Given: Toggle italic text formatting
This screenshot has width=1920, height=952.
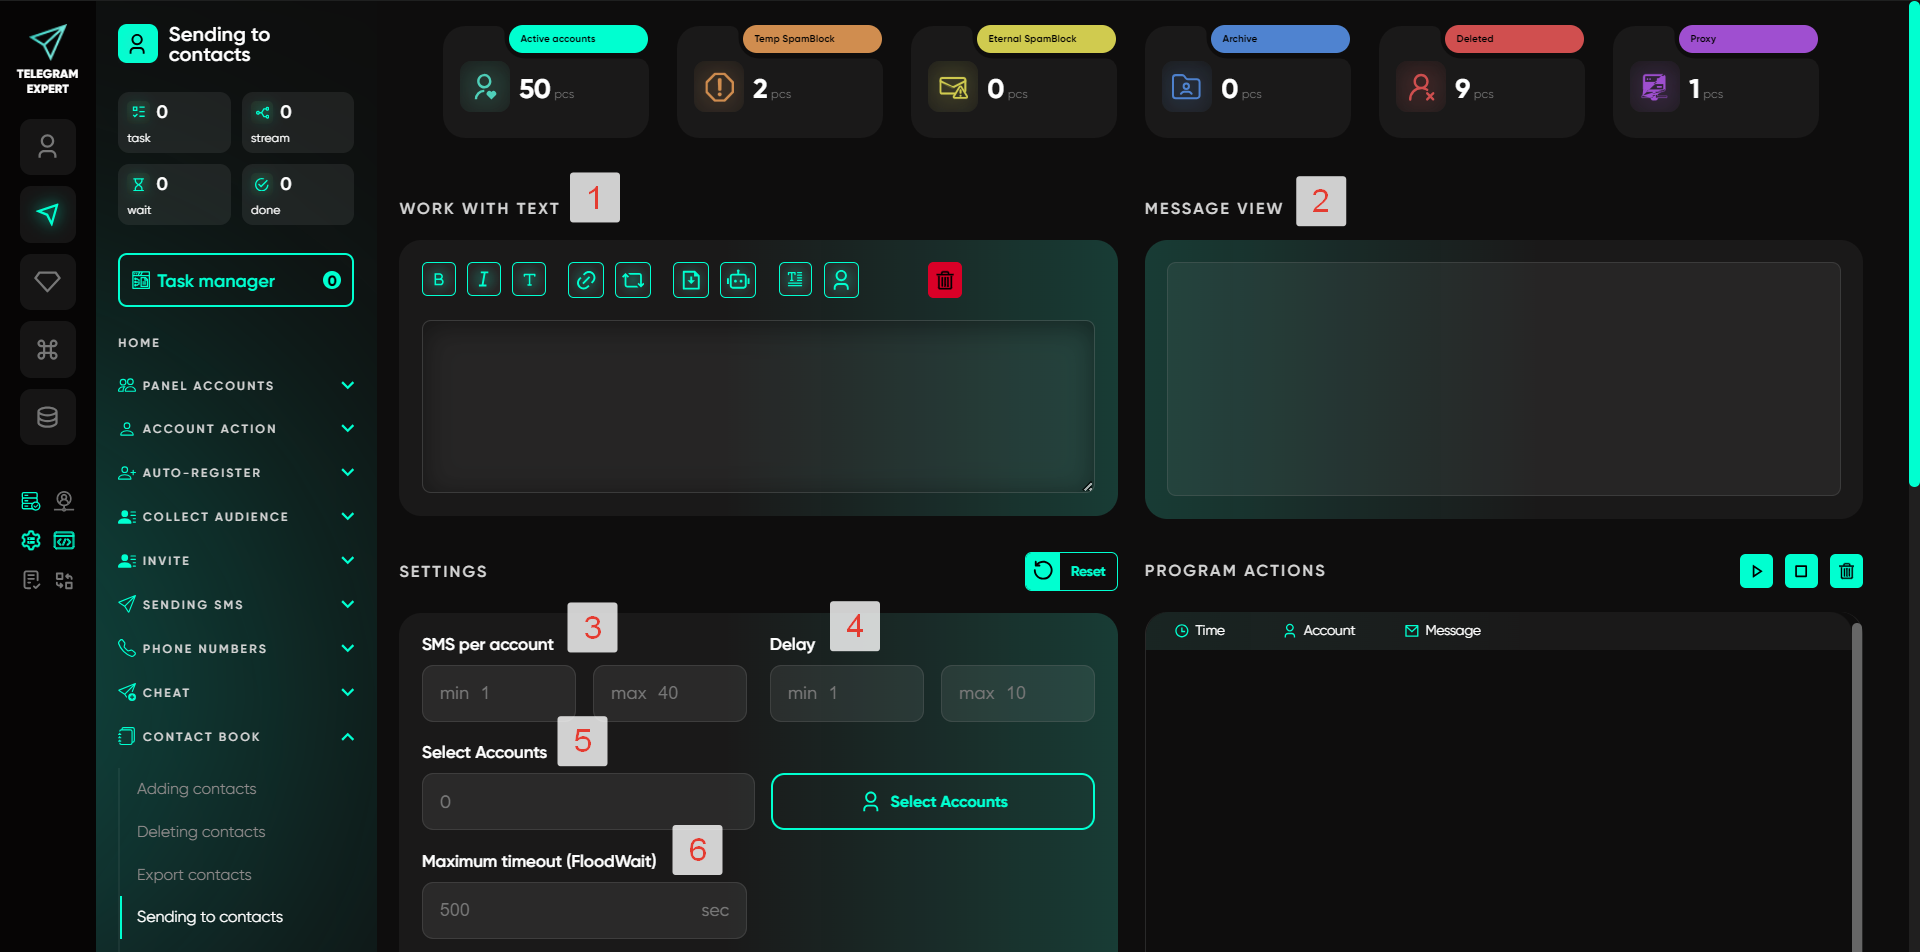Looking at the screenshot, I should (484, 280).
